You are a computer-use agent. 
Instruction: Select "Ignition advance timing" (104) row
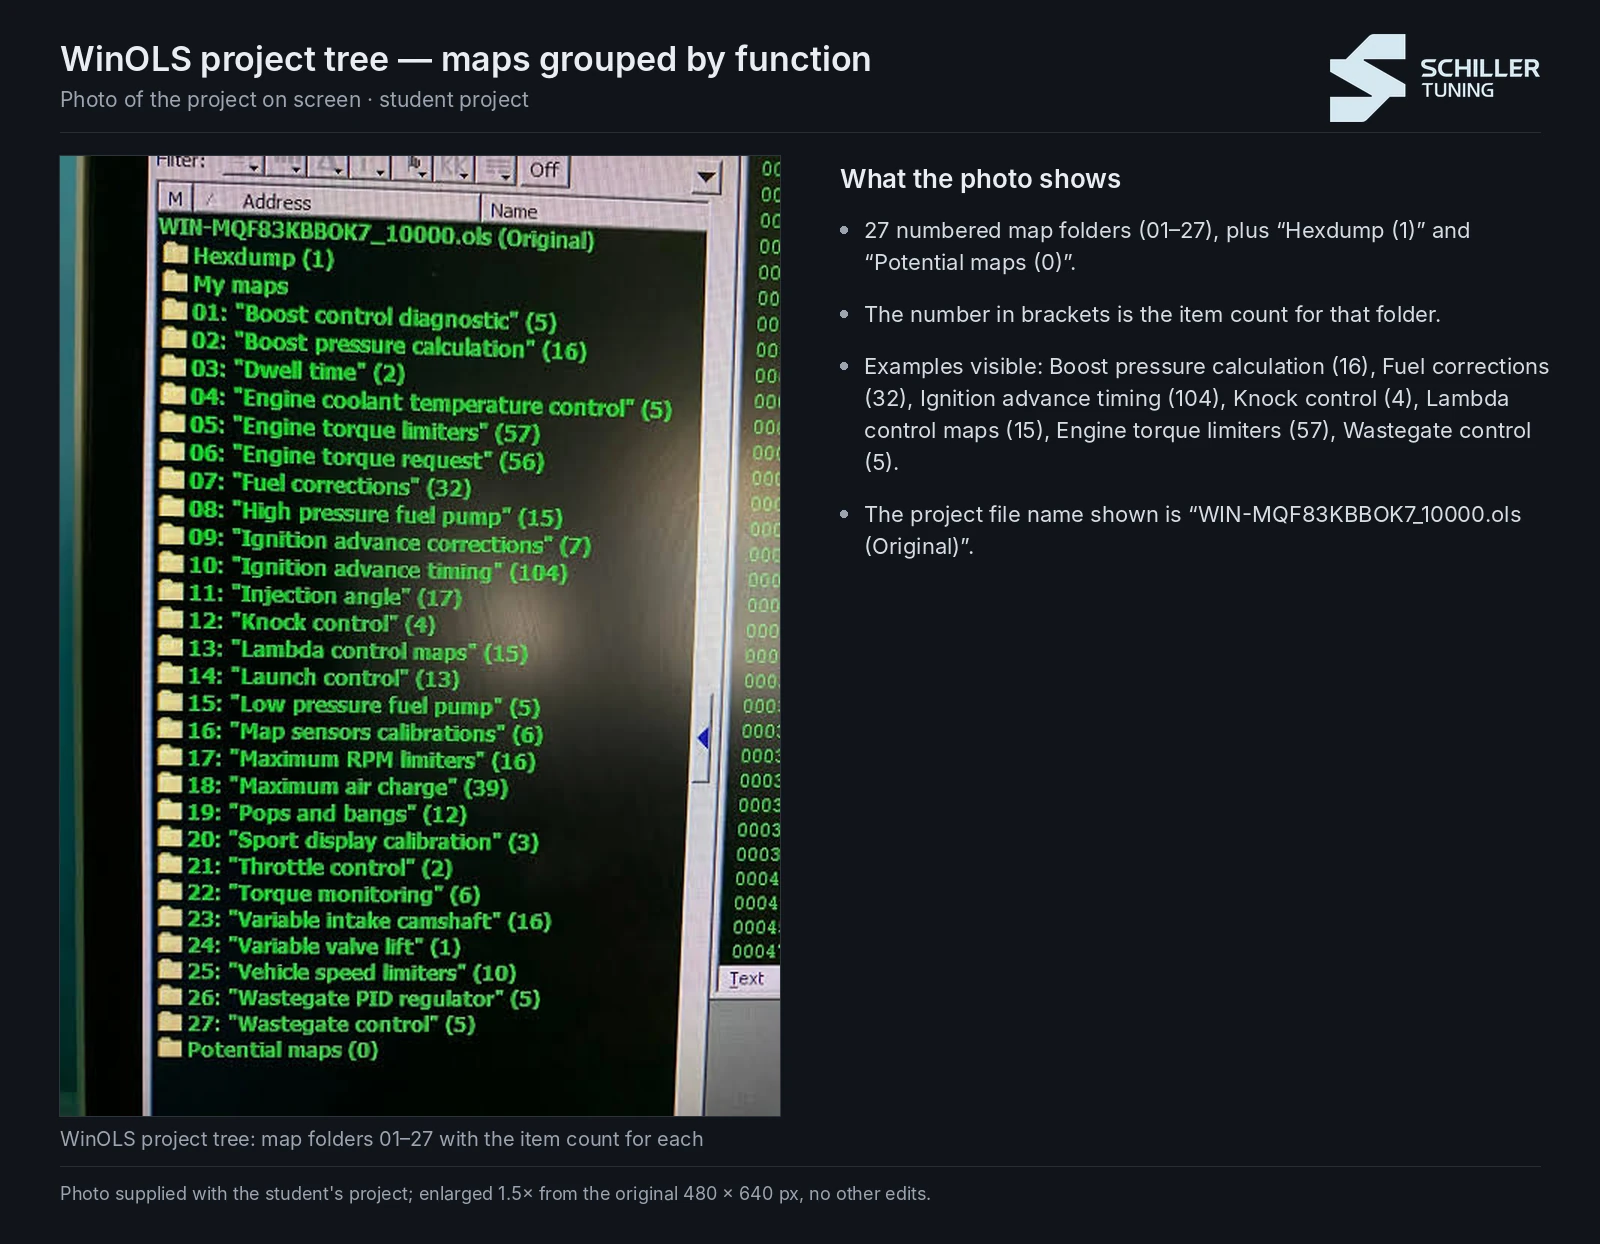(x=364, y=569)
